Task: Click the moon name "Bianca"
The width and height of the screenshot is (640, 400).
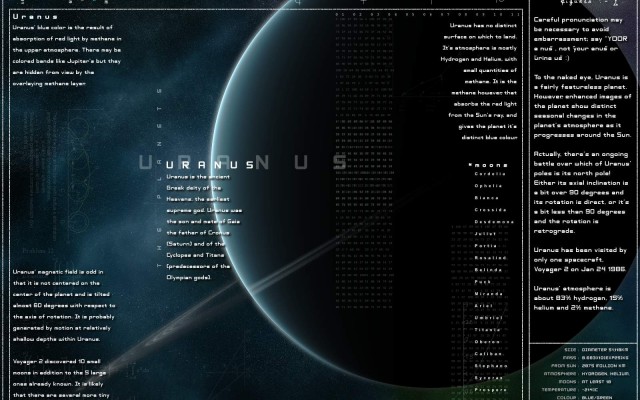Action: (487, 198)
